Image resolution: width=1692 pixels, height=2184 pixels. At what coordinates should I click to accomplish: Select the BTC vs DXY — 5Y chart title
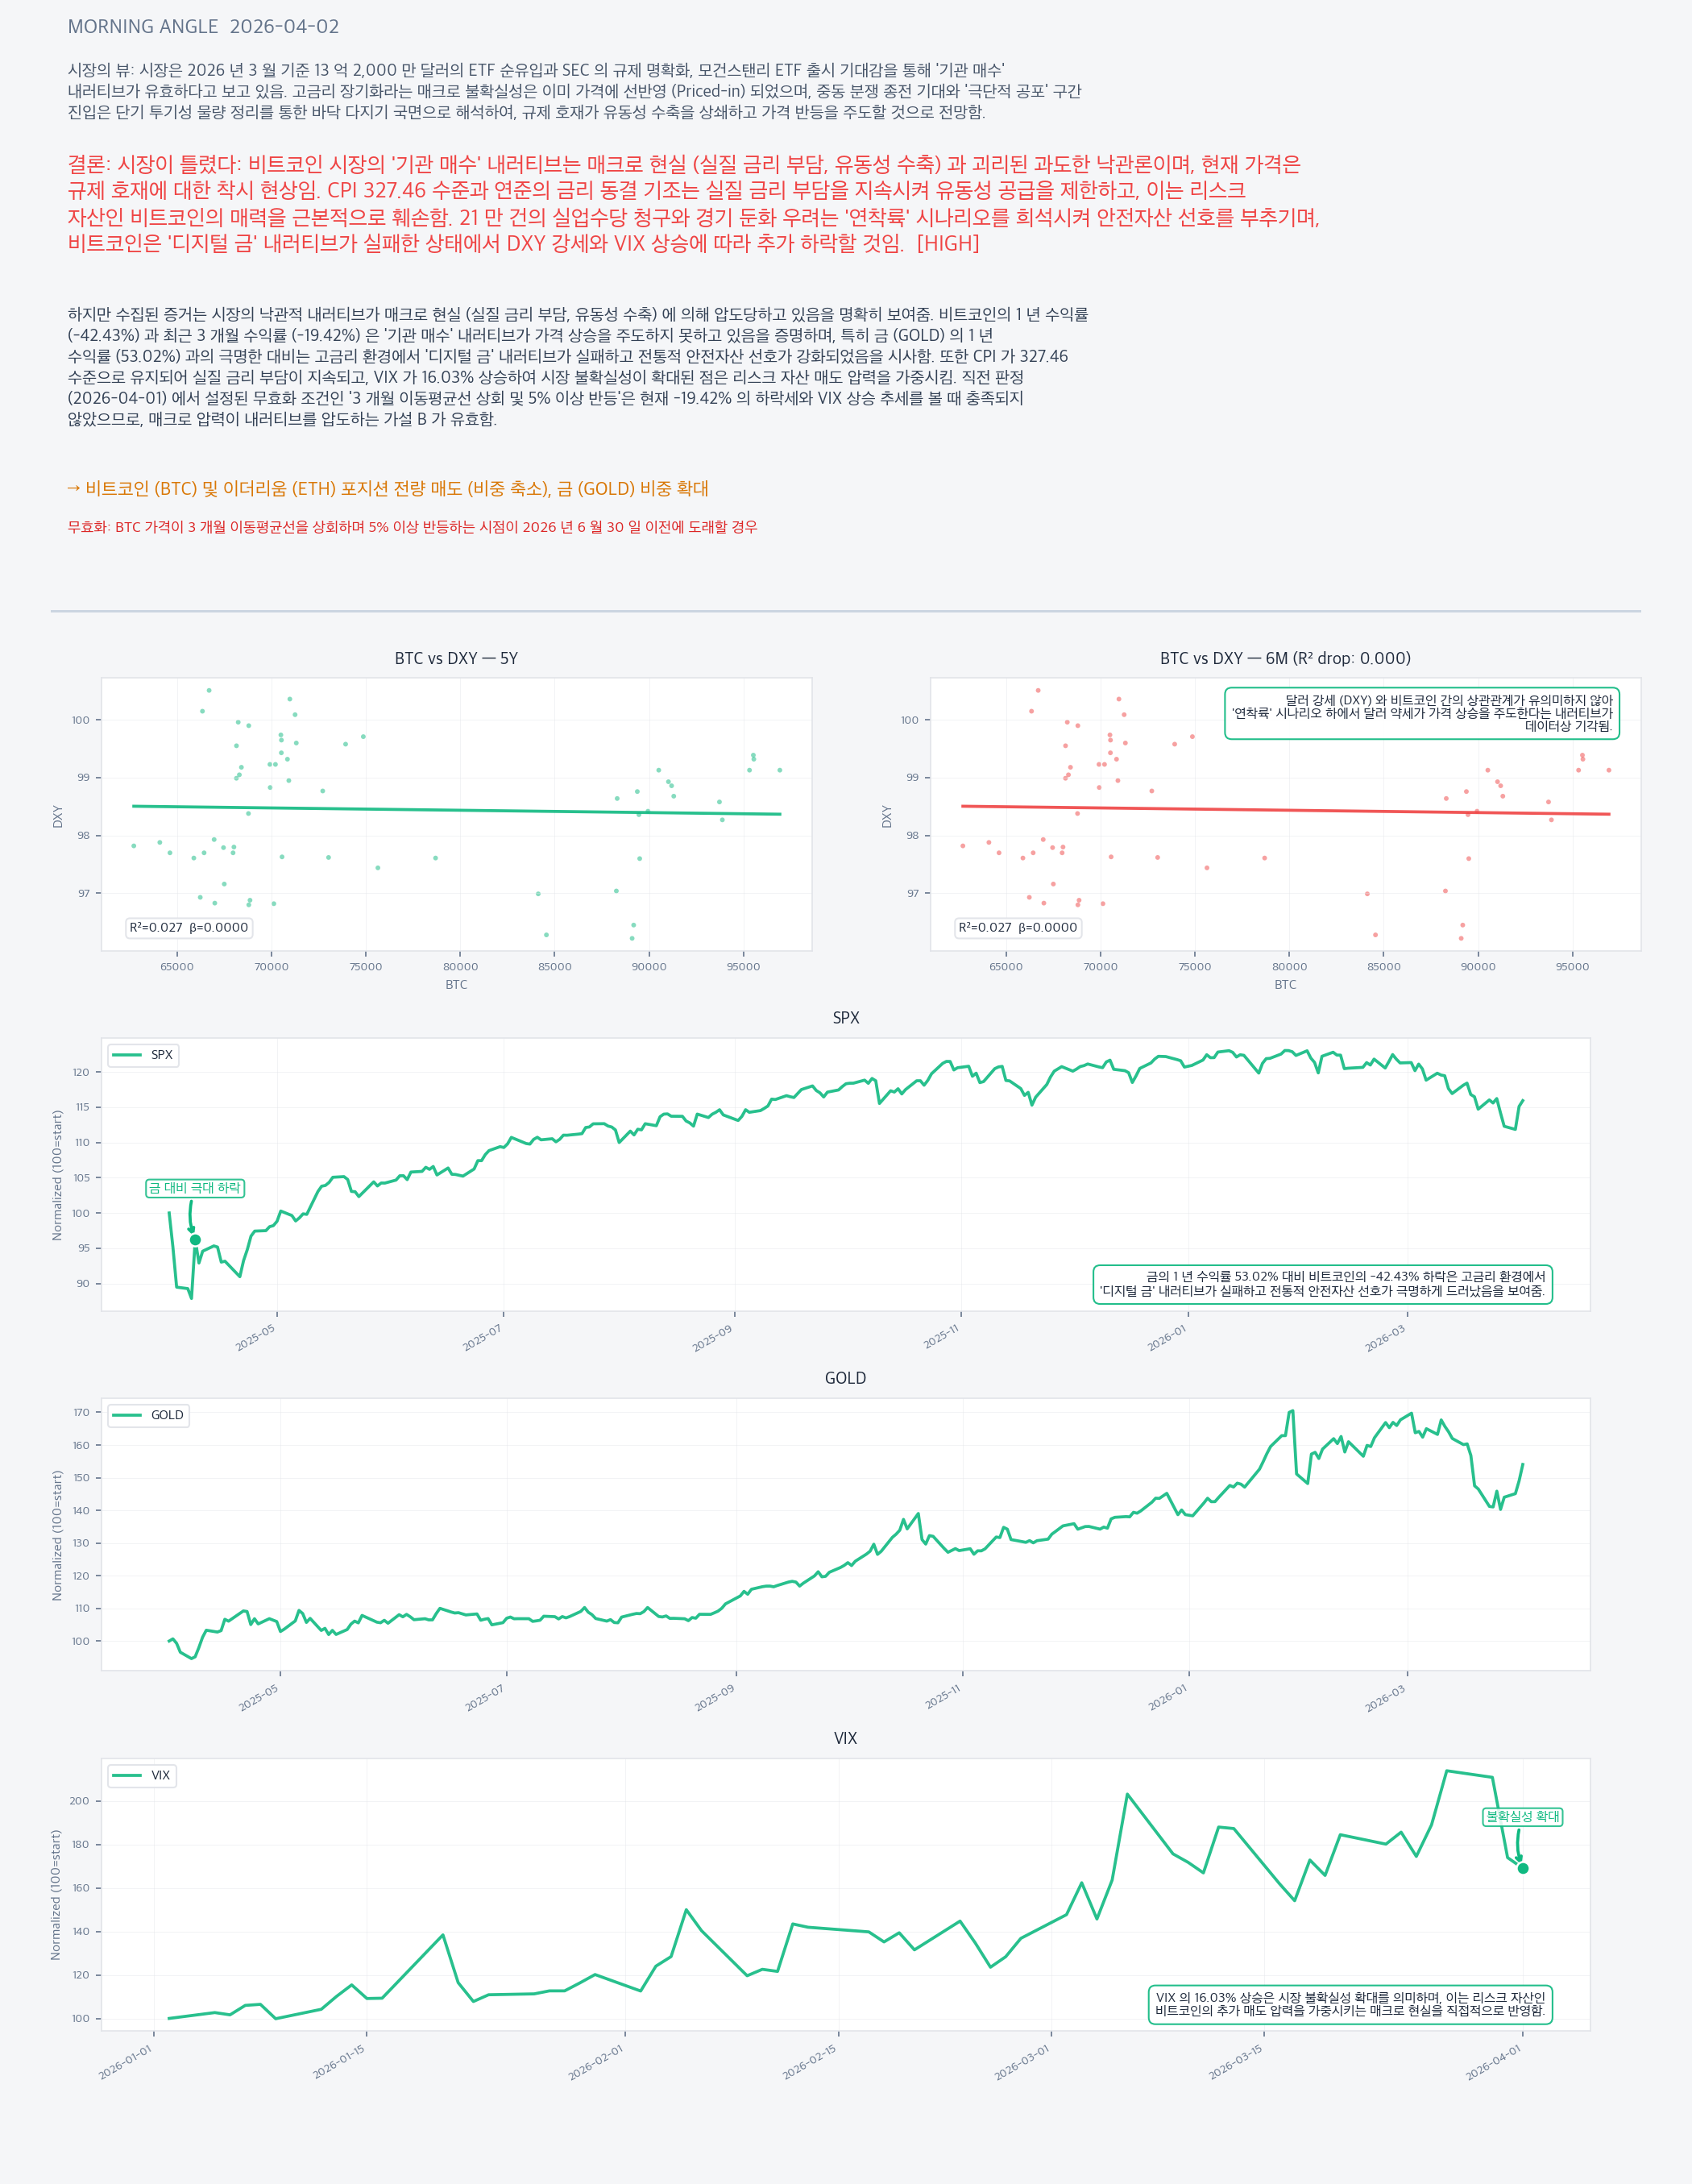coord(456,658)
